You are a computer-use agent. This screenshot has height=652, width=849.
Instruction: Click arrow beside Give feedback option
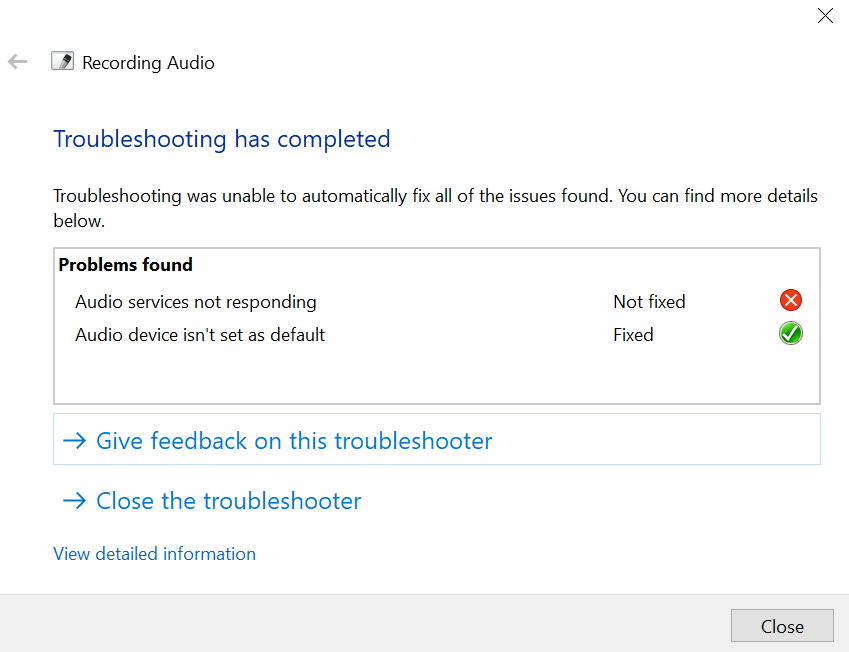(75, 441)
